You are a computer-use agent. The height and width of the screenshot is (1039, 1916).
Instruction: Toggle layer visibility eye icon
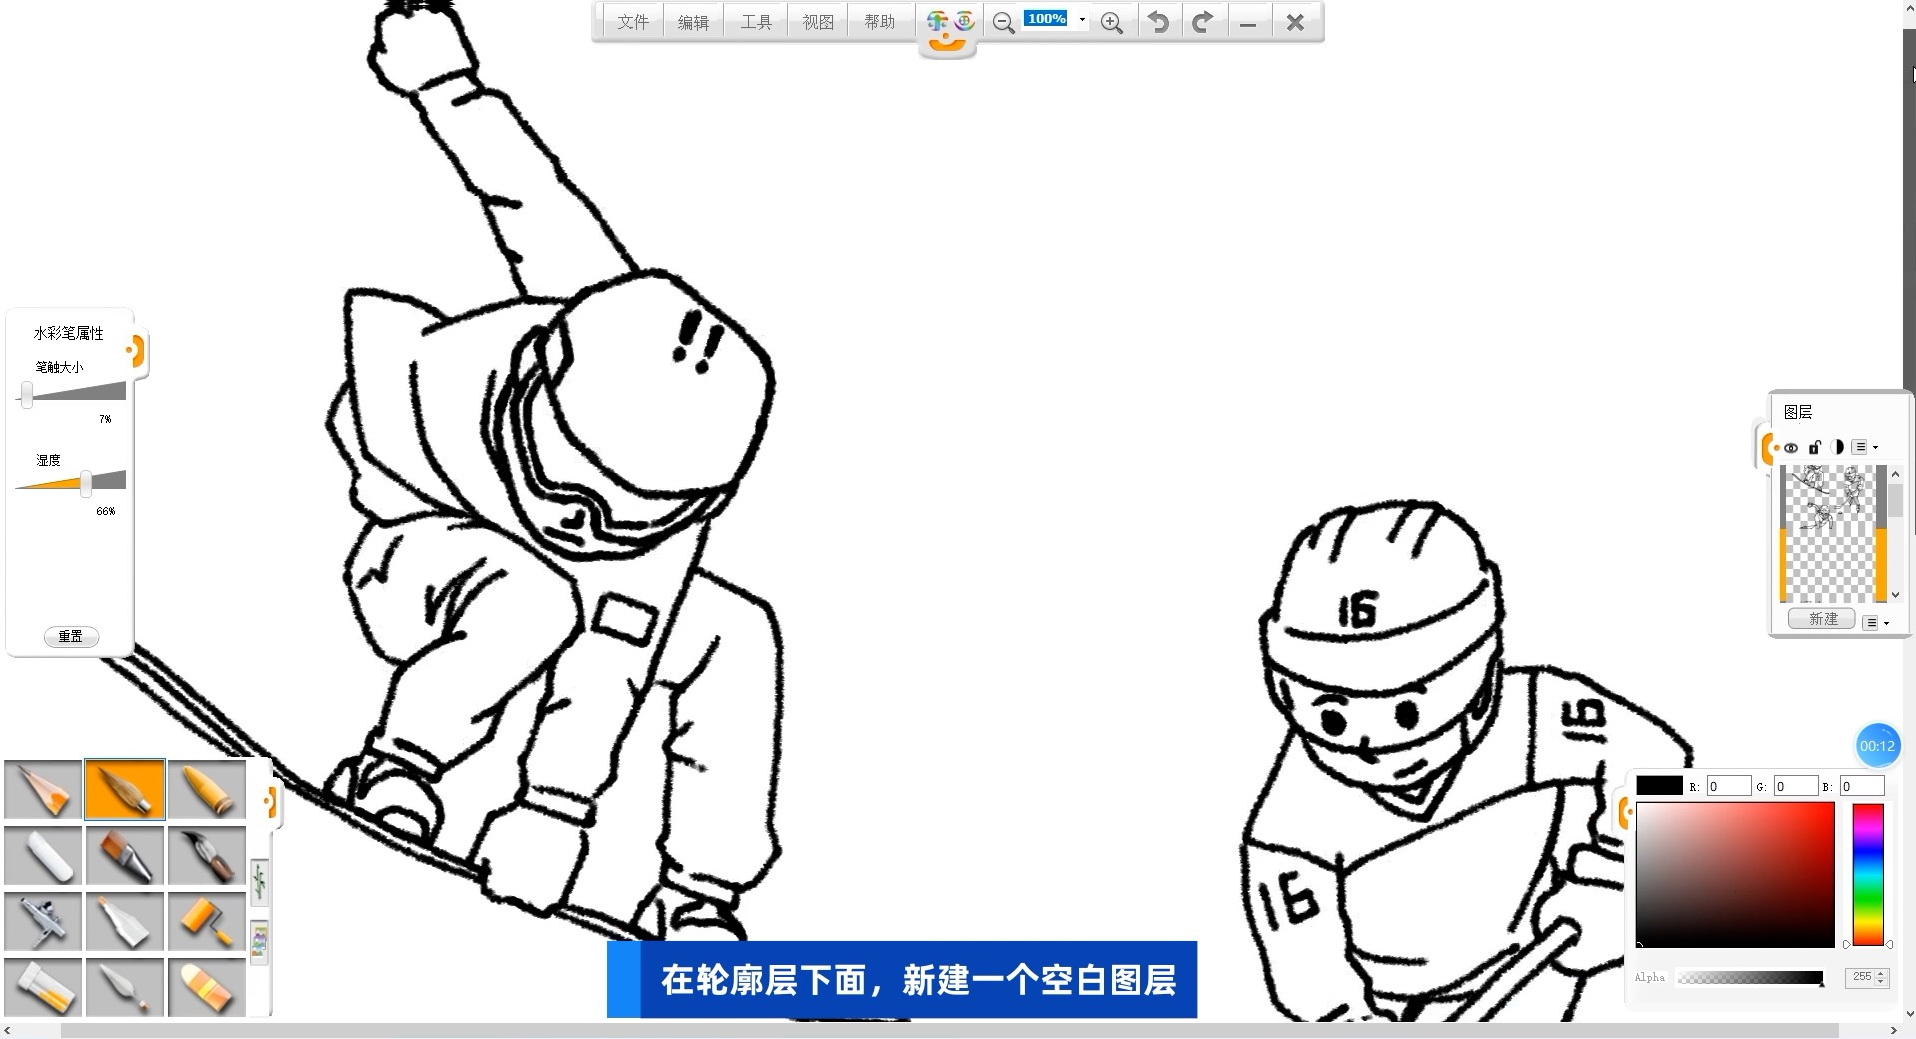pos(1791,448)
